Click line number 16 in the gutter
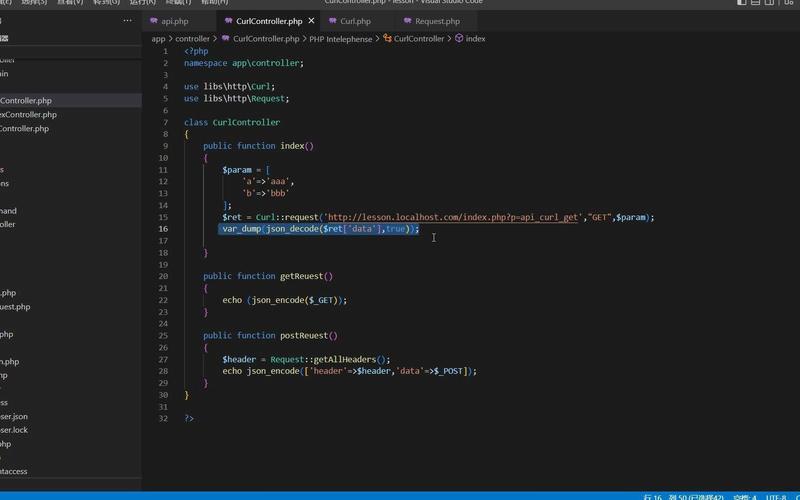Screen dimensions: 800x500 163,229
